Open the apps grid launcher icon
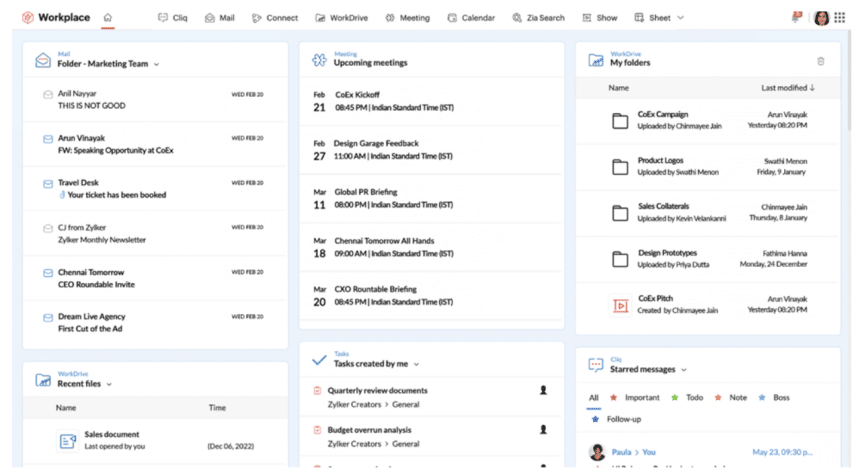The image size is (860, 476). click(839, 18)
